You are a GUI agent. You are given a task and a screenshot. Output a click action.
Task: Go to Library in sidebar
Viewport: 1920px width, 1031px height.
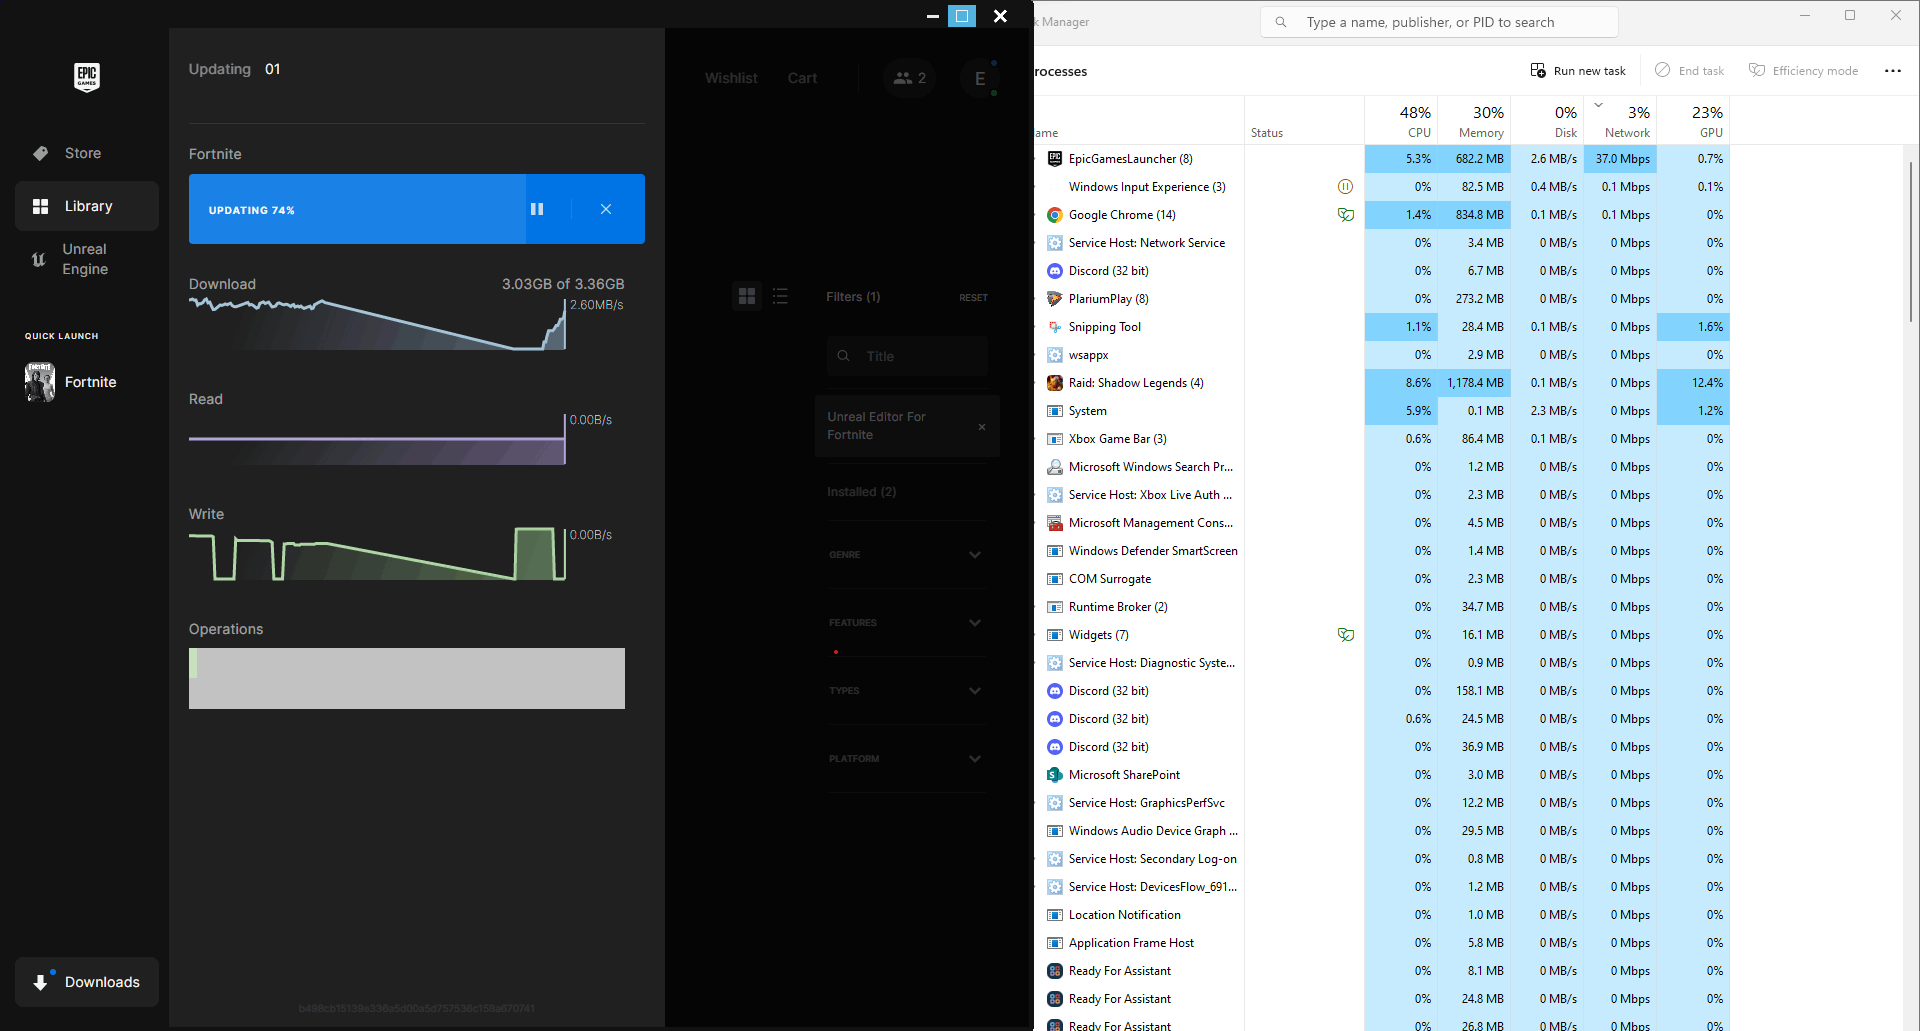86,206
